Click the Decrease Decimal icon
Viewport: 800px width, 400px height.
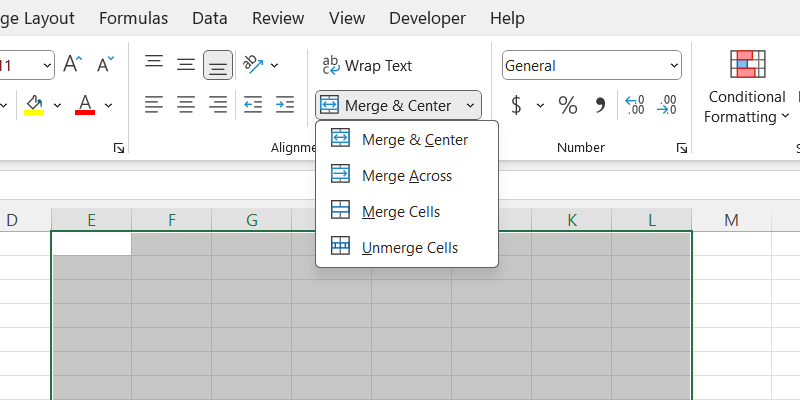[x=667, y=105]
